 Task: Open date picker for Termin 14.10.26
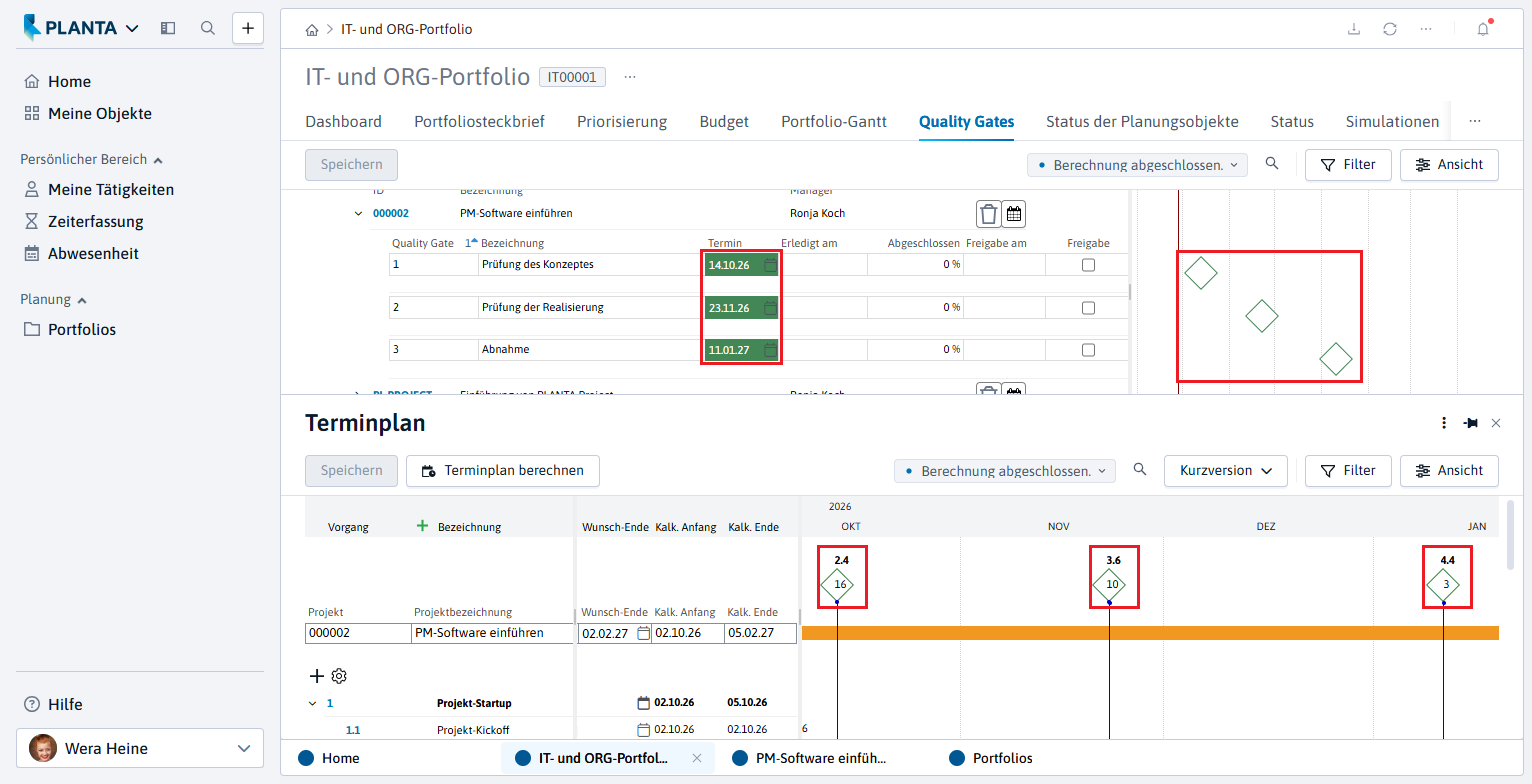point(769,265)
